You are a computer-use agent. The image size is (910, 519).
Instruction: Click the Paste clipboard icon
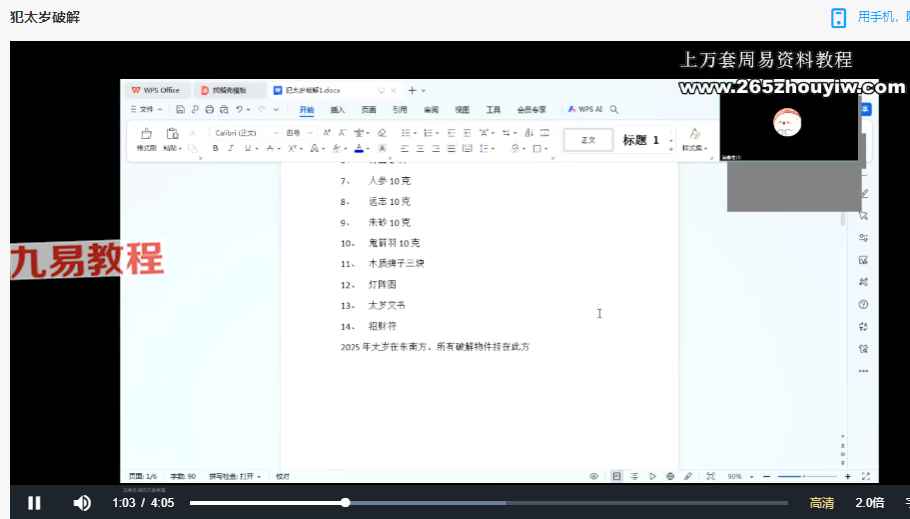(x=172, y=134)
